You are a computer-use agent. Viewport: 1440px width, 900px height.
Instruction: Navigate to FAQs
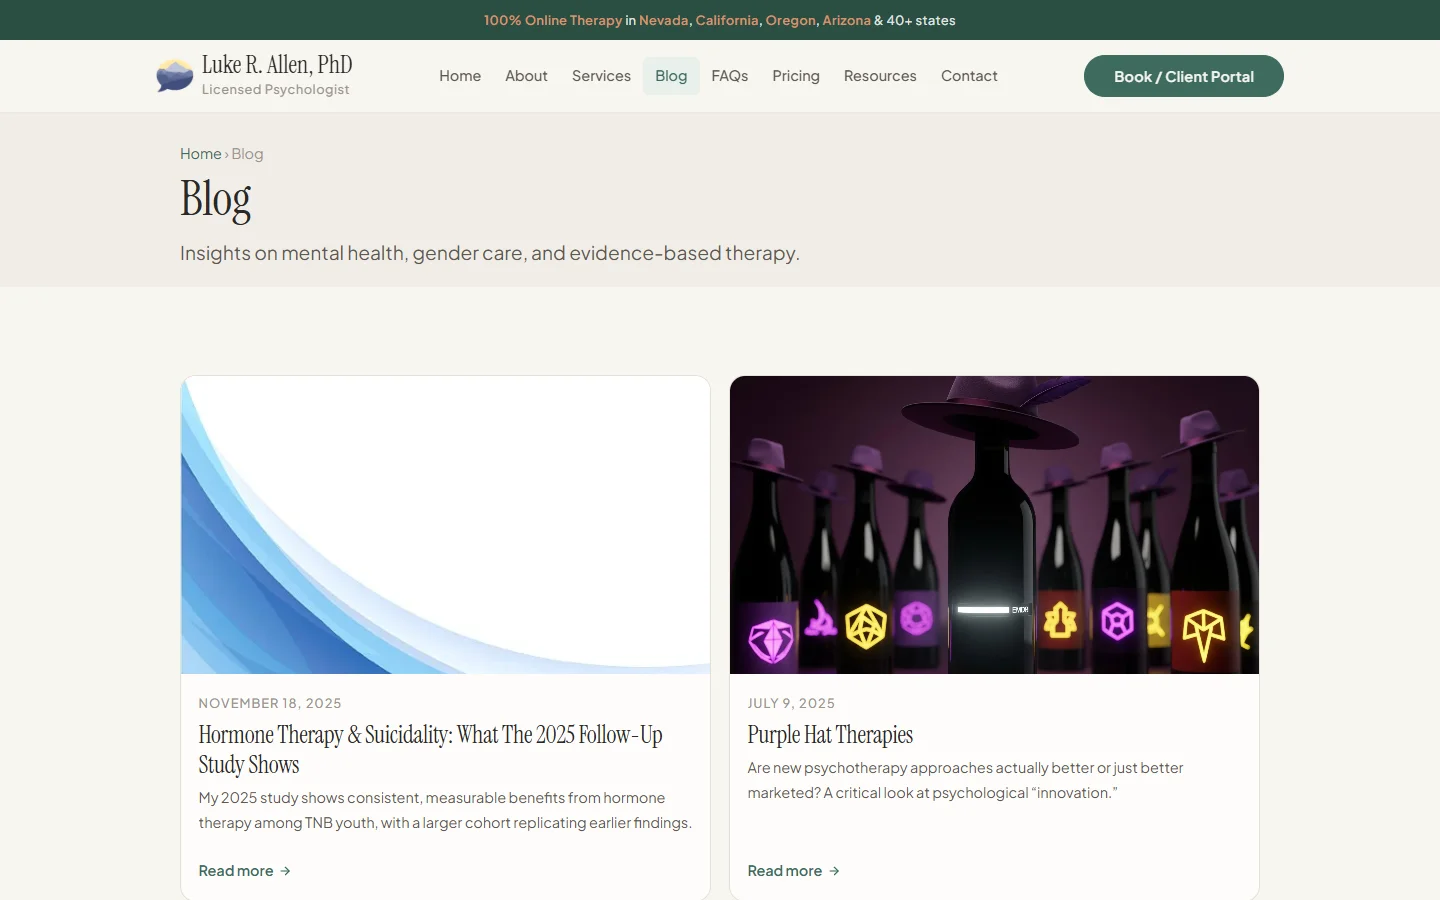[729, 76]
